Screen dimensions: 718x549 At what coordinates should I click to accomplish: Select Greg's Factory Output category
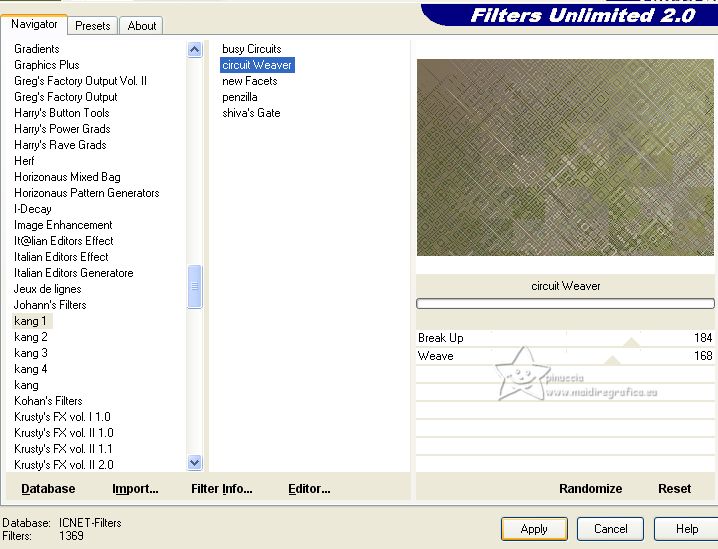pos(65,97)
